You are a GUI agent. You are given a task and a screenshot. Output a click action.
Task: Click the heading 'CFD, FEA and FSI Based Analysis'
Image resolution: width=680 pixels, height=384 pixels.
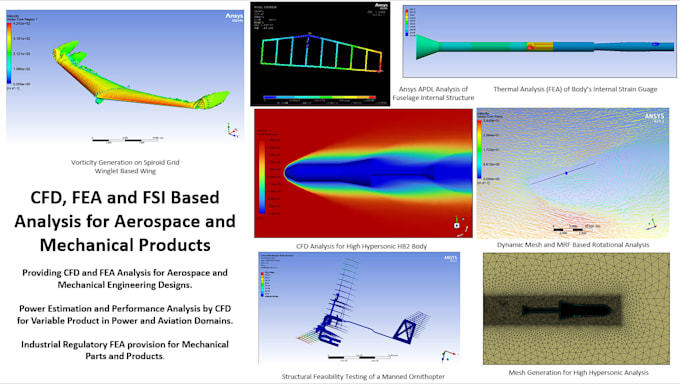[x=125, y=221]
